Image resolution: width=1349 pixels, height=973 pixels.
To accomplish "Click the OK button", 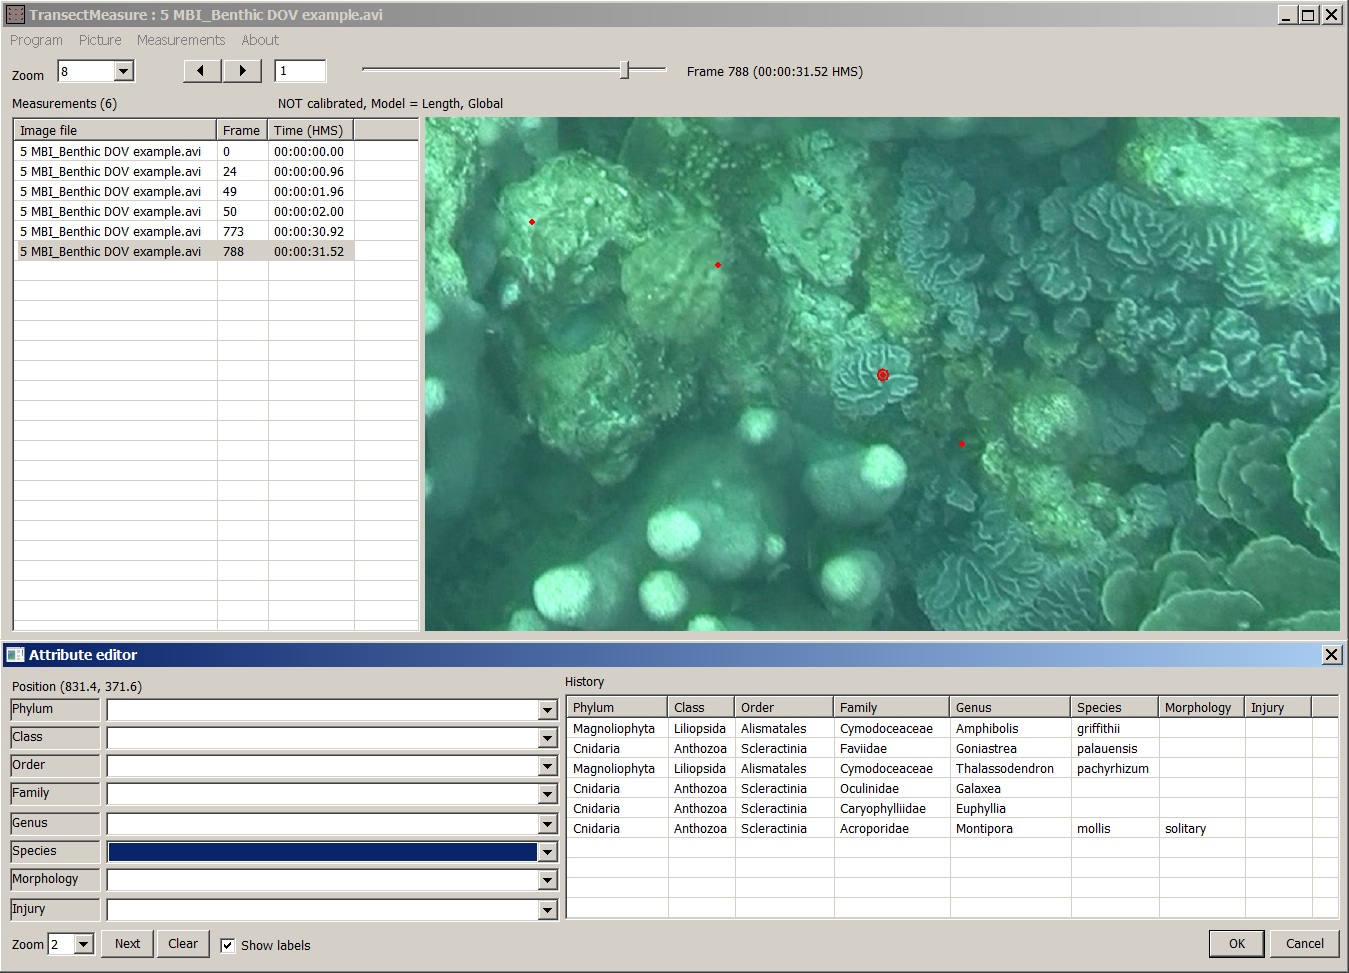I will 1236,943.
